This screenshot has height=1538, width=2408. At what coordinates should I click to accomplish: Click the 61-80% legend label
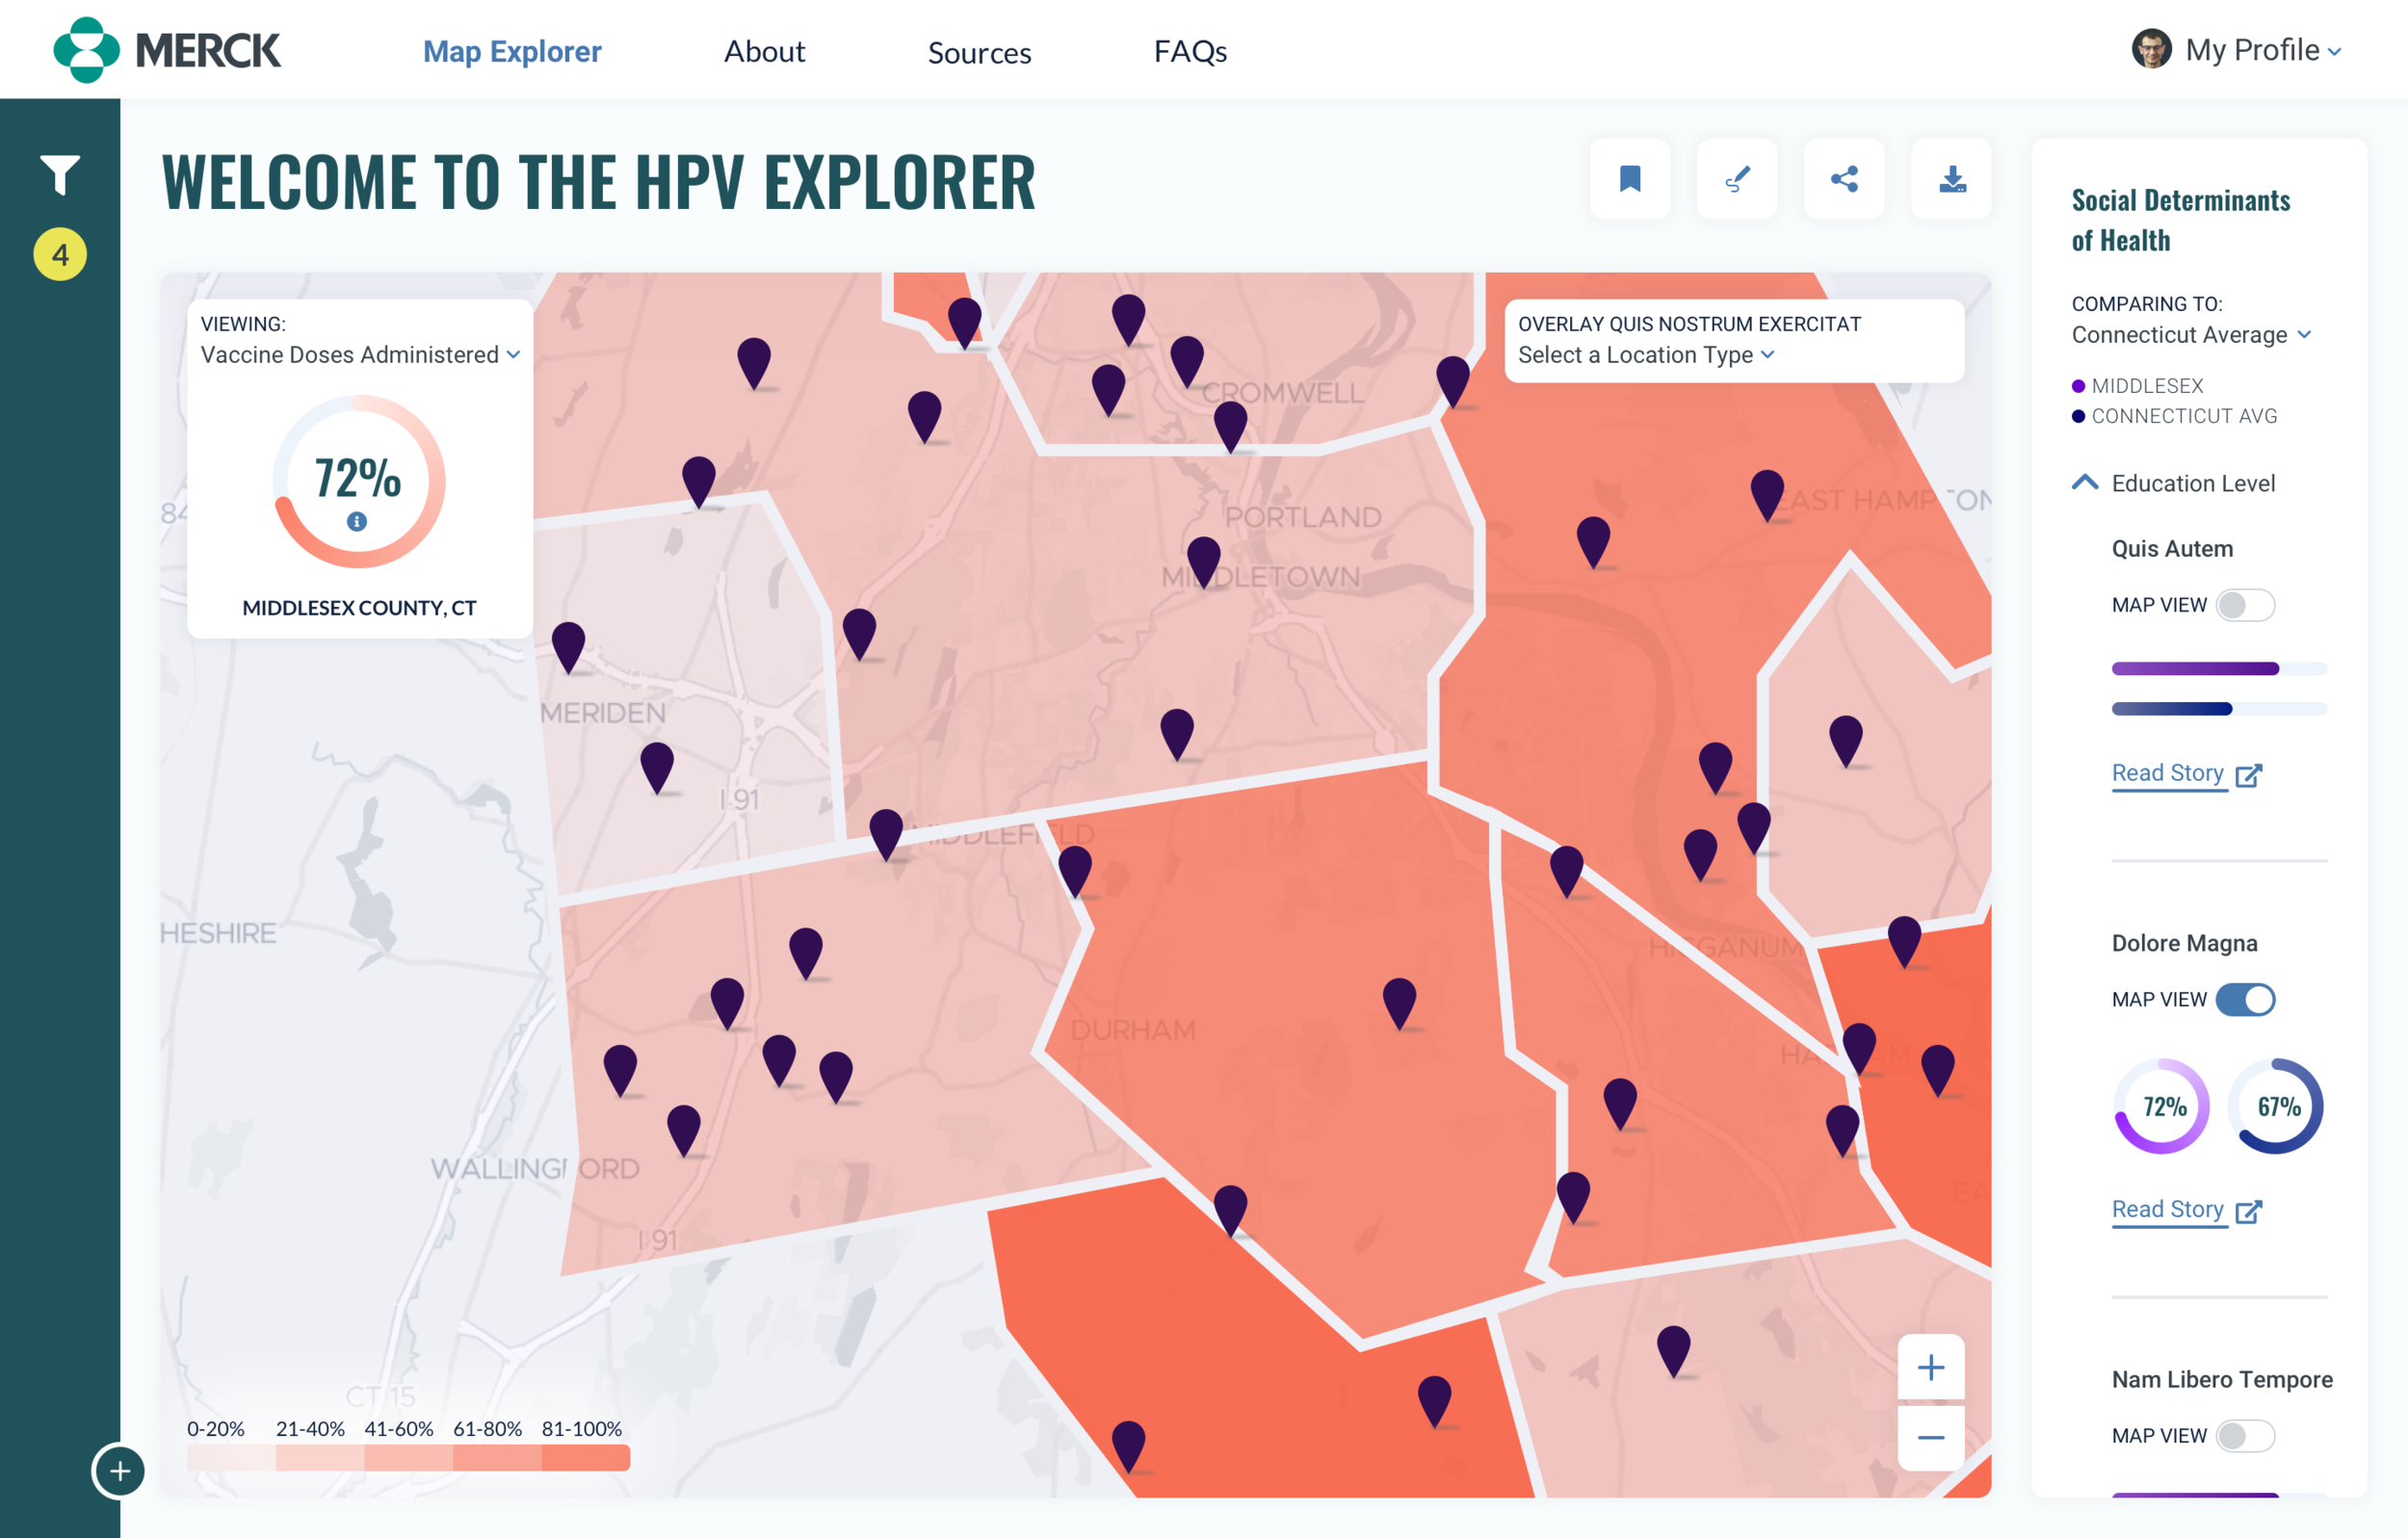(487, 1429)
